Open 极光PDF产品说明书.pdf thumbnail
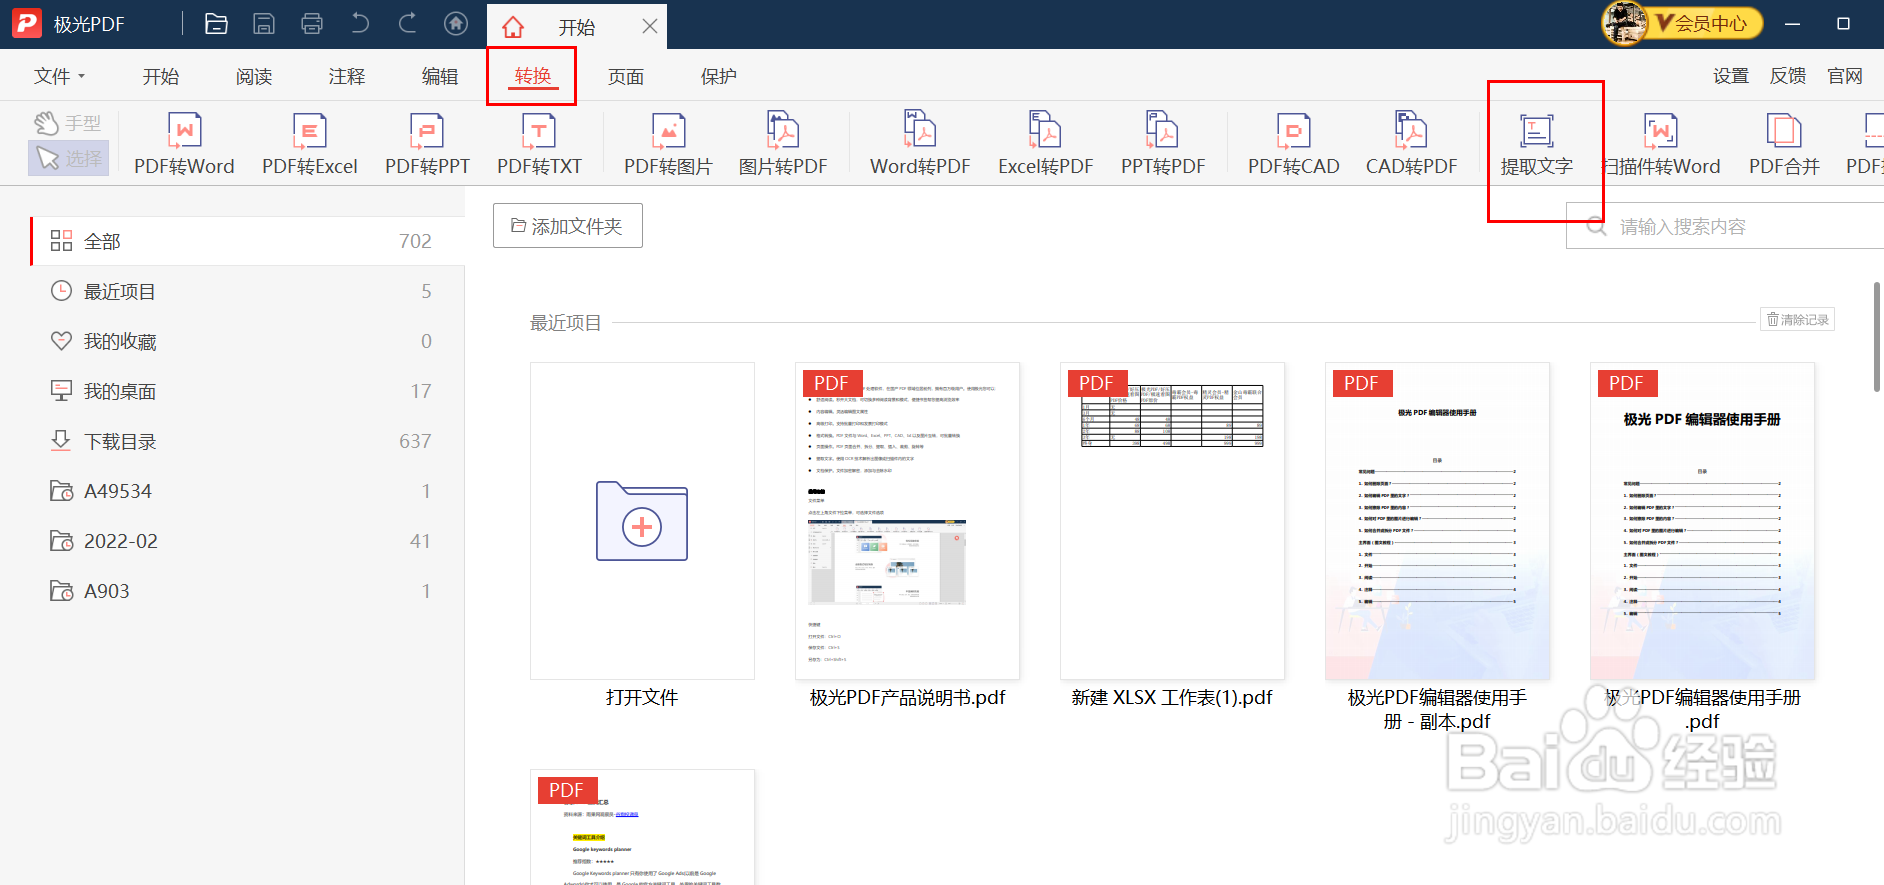 click(x=907, y=521)
